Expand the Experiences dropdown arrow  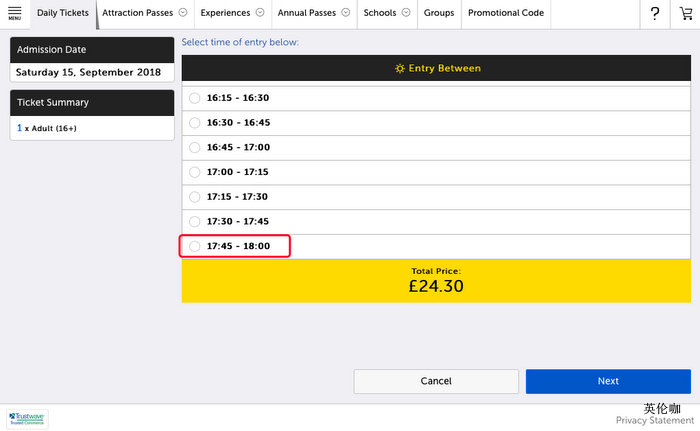pos(260,13)
